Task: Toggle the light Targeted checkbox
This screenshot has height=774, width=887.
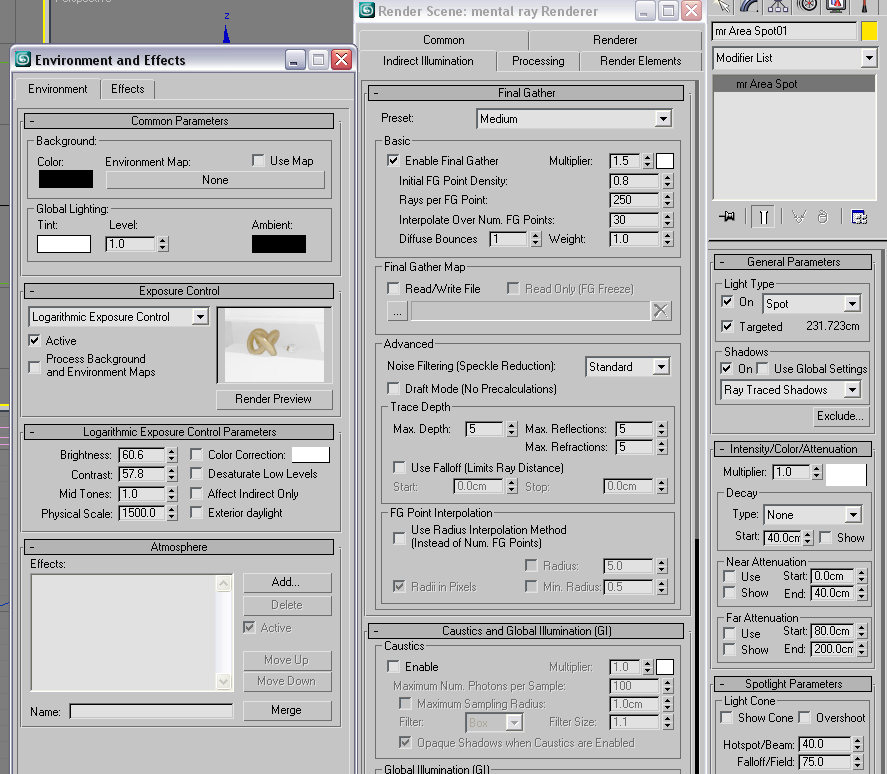Action: (x=727, y=326)
